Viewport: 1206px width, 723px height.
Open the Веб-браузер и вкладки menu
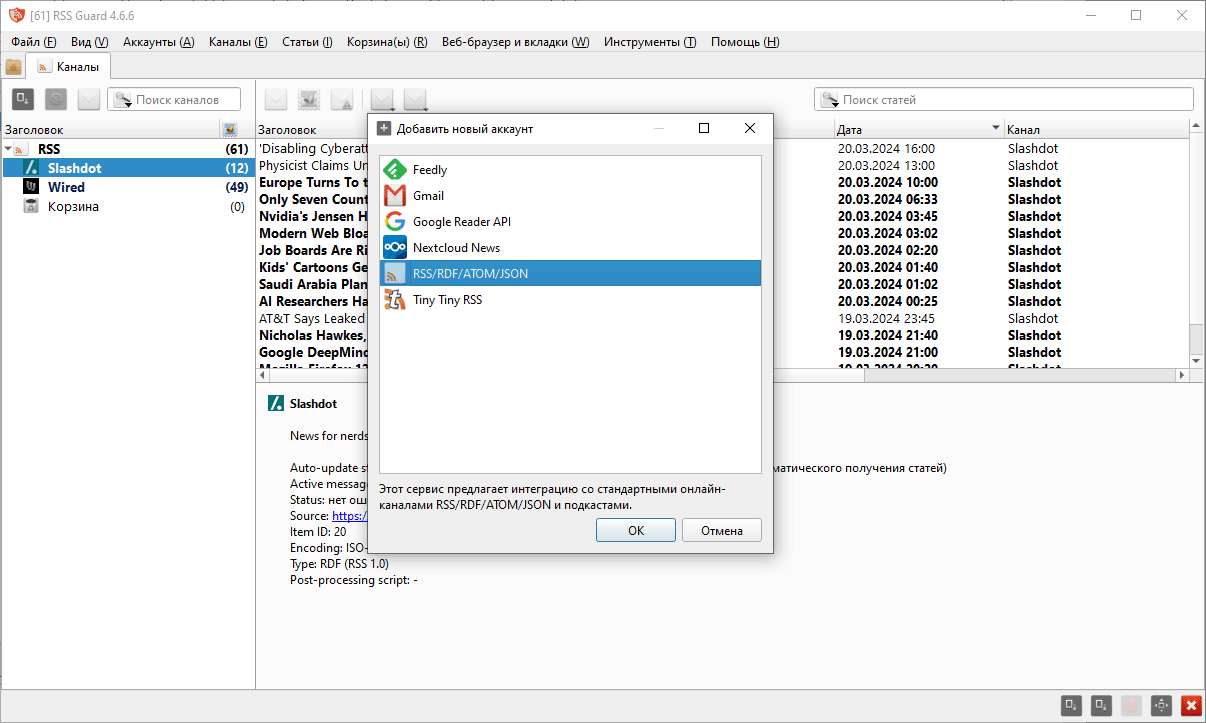coord(515,42)
